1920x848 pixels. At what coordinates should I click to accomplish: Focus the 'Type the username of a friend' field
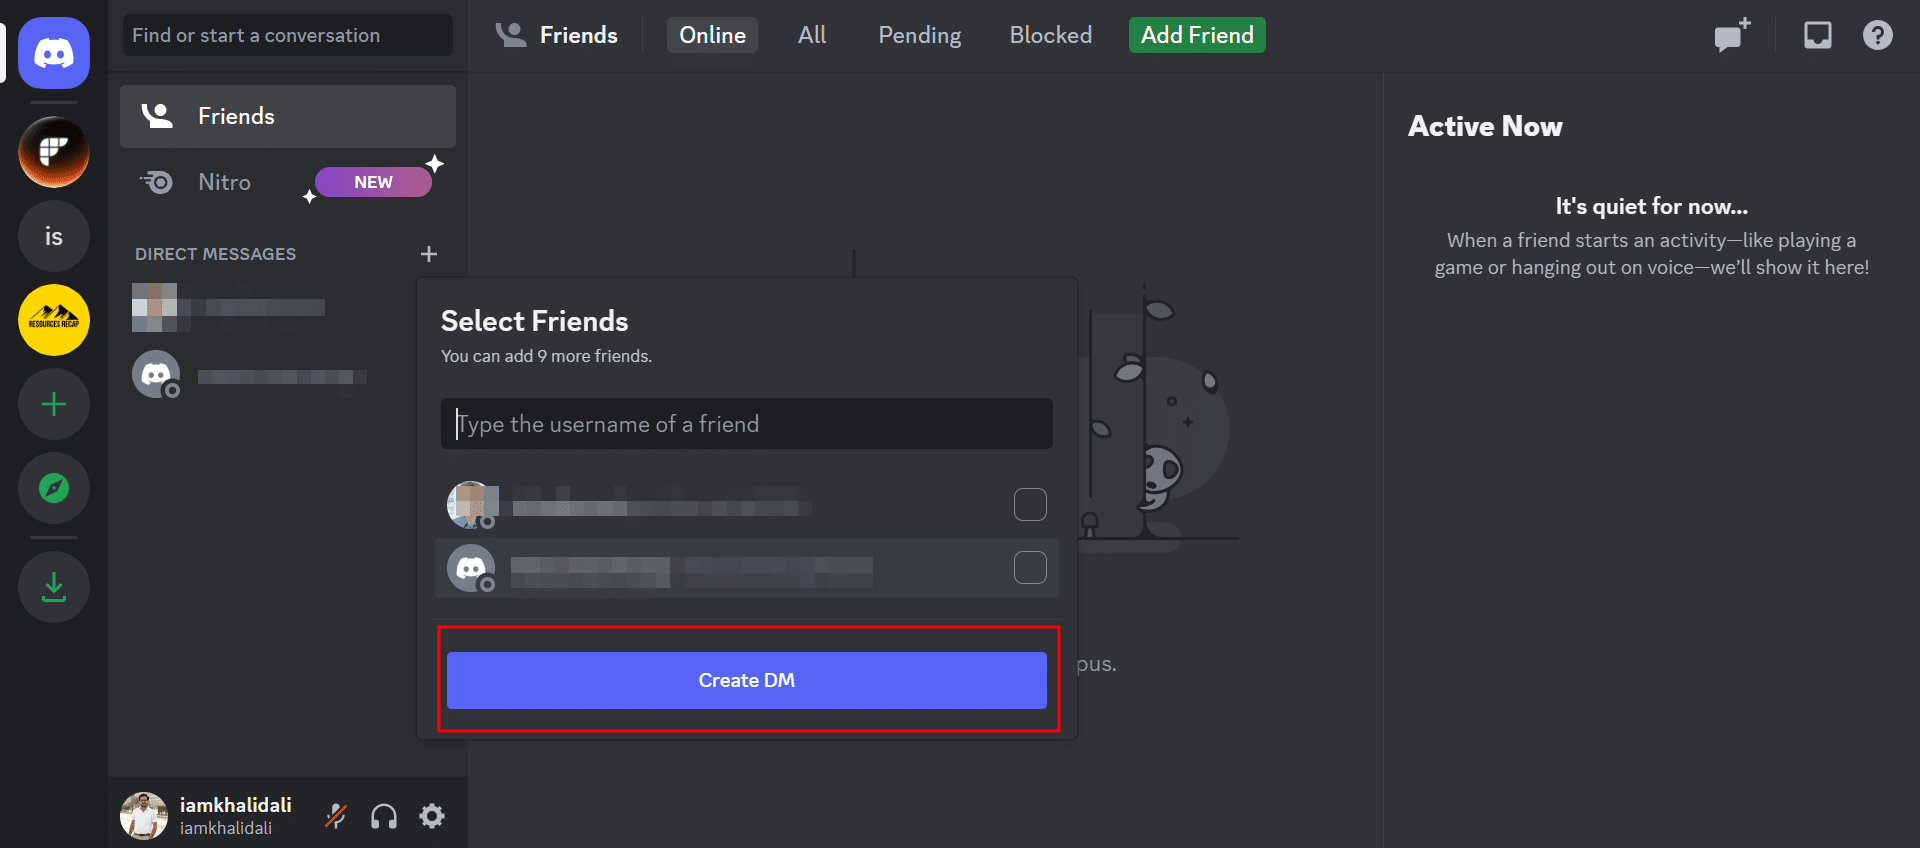746,424
